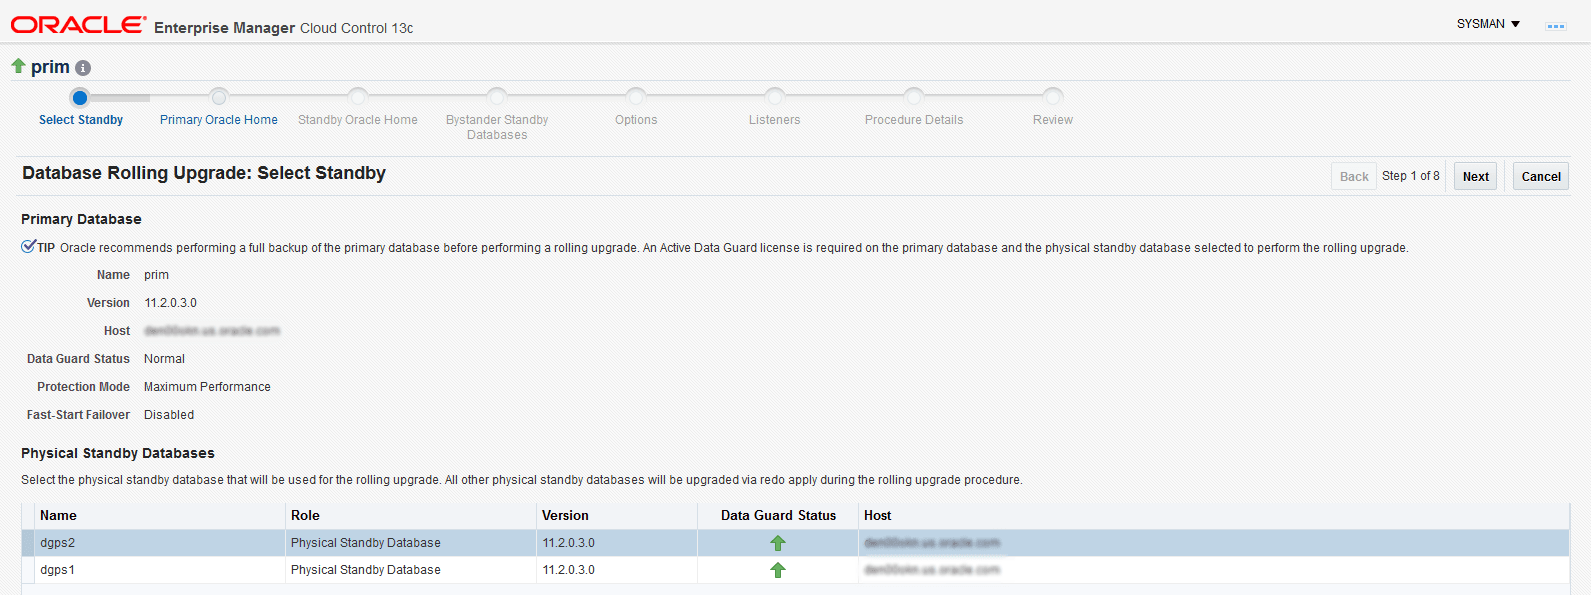This screenshot has width=1591, height=595.
Task: Open the SYSMAN user dropdown menu
Action: pyautogui.click(x=1488, y=24)
